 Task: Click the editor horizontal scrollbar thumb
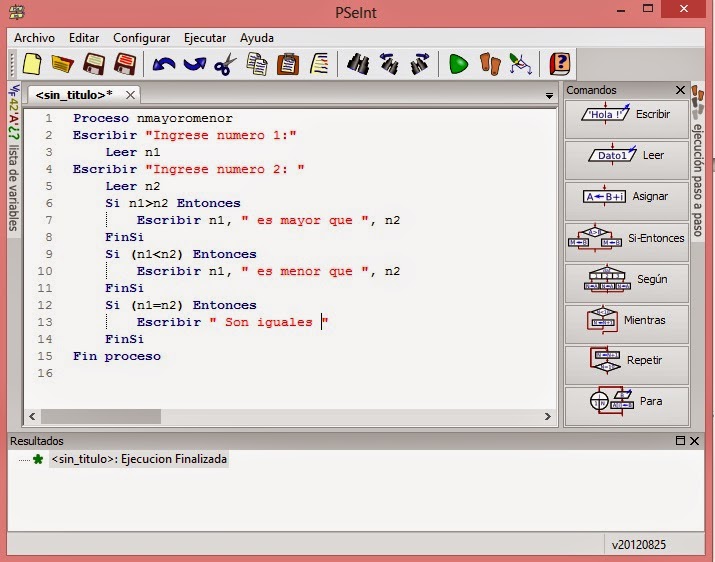coord(101,416)
